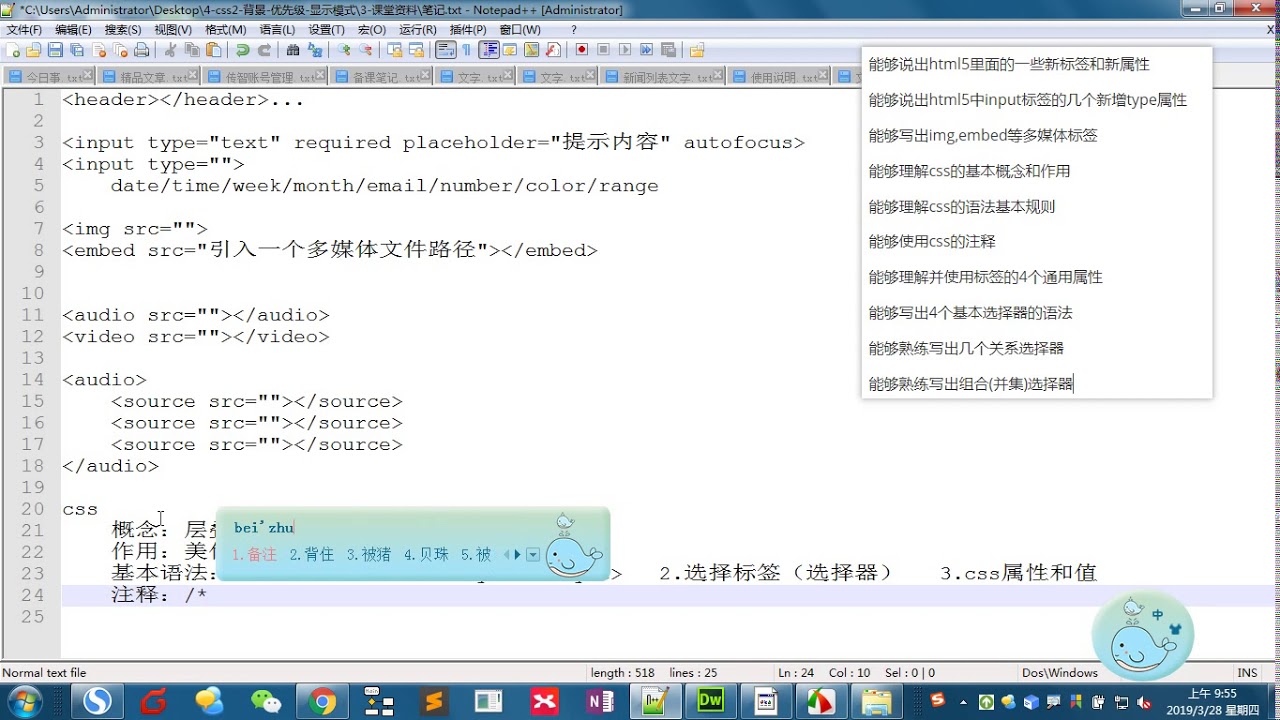Switch to the 备课笔记.txt tab

coord(380,76)
